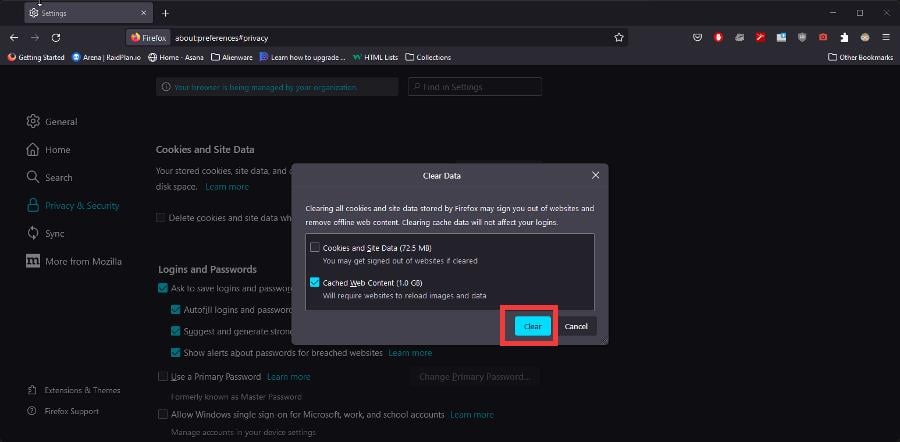Open Home settings in sidebar
900x442 pixels.
[x=48, y=149]
